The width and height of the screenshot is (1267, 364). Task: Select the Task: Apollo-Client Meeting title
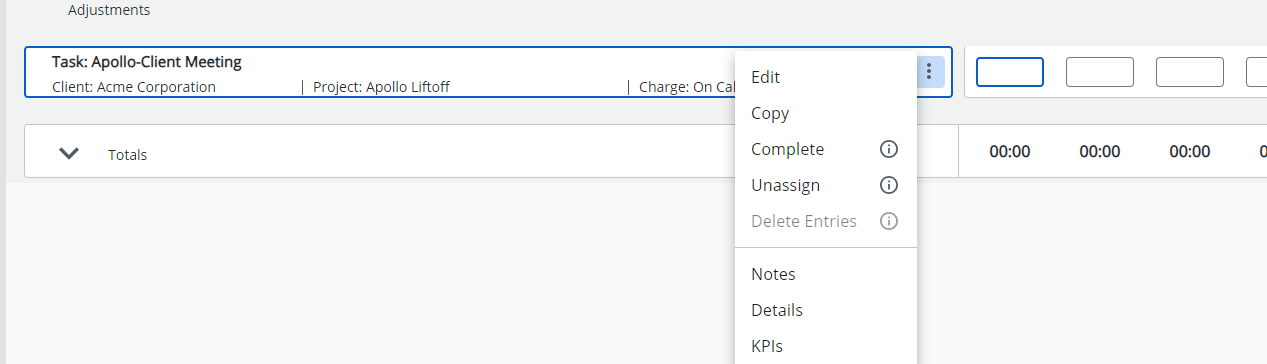point(147,62)
